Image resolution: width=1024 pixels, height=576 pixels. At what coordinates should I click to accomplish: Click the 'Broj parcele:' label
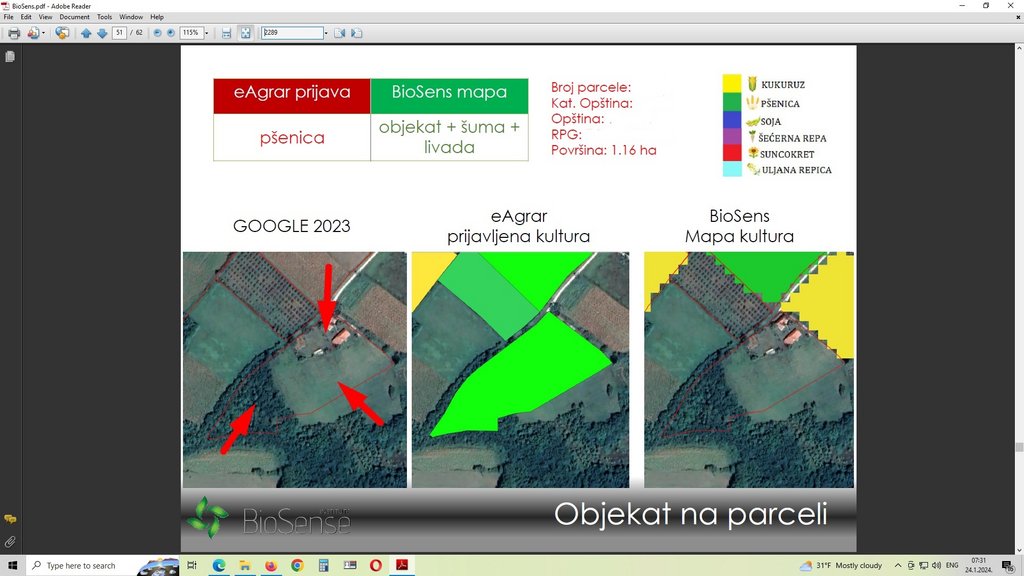pyautogui.click(x=590, y=88)
